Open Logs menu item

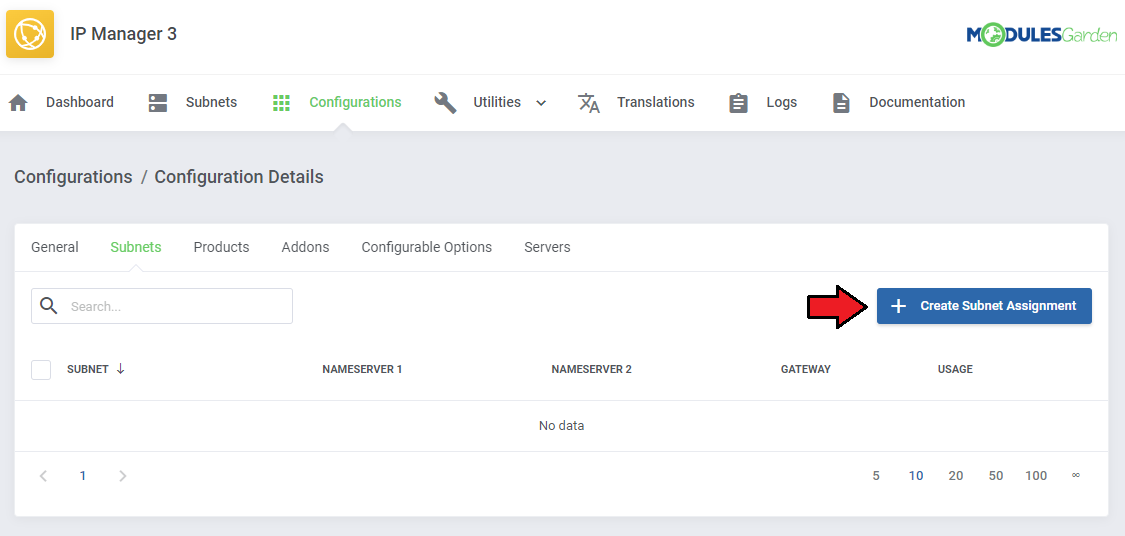pyautogui.click(x=781, y=103)
